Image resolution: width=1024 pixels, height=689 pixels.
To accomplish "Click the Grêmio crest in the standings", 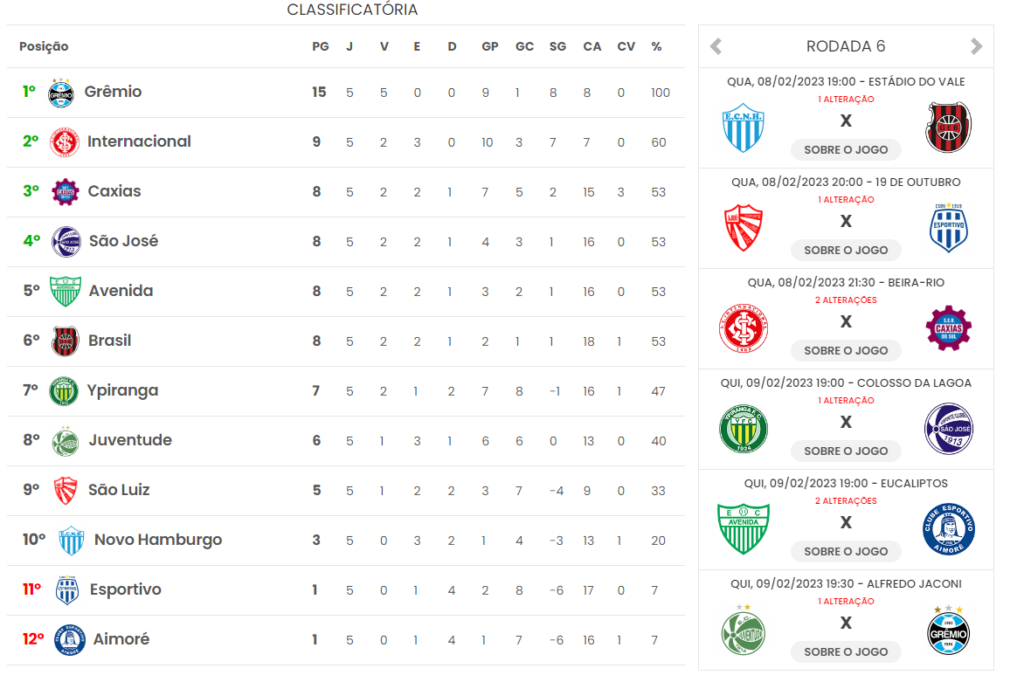I will pos(61,93).
